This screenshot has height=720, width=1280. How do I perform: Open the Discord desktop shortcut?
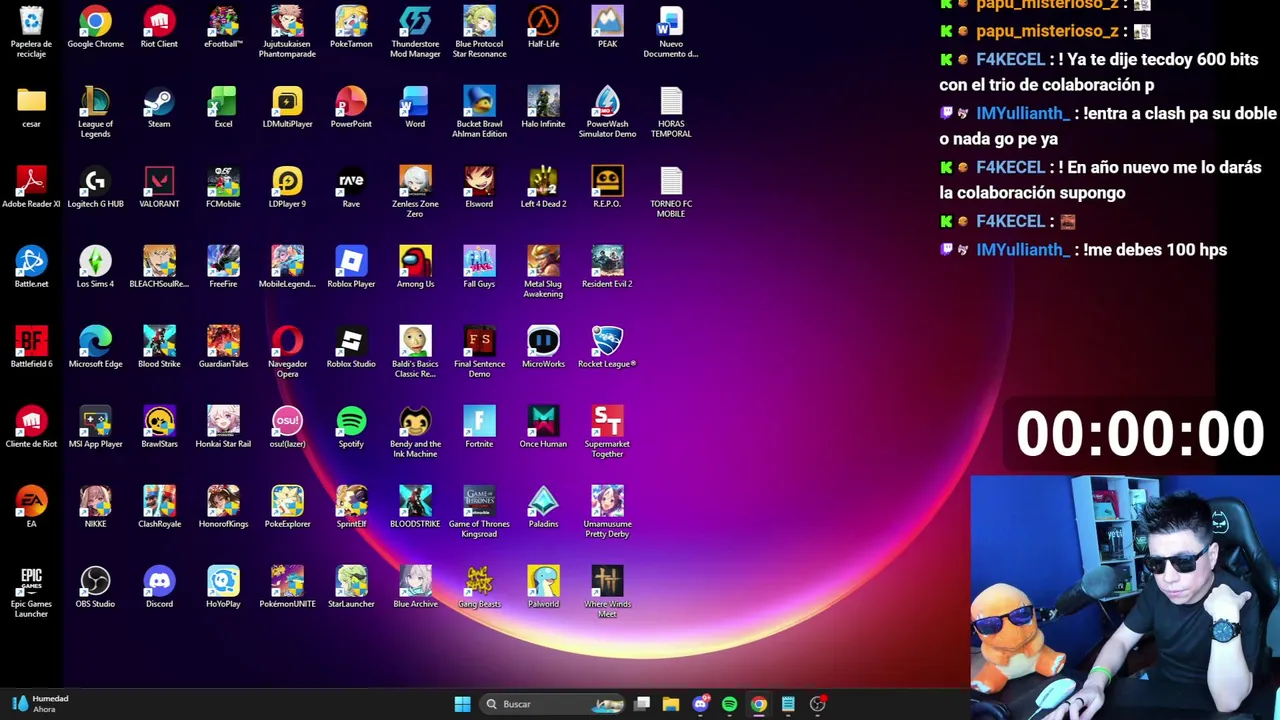pos(159,588)
